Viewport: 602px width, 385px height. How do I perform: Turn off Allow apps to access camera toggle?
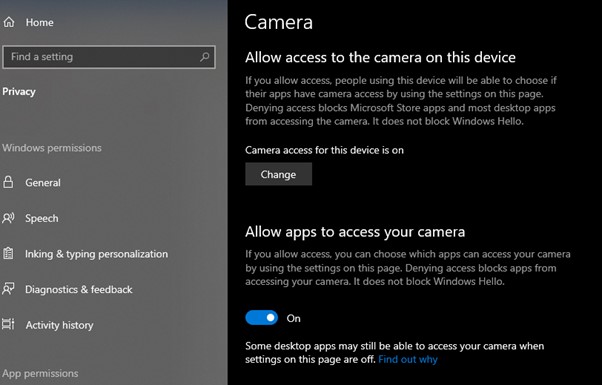261,318
